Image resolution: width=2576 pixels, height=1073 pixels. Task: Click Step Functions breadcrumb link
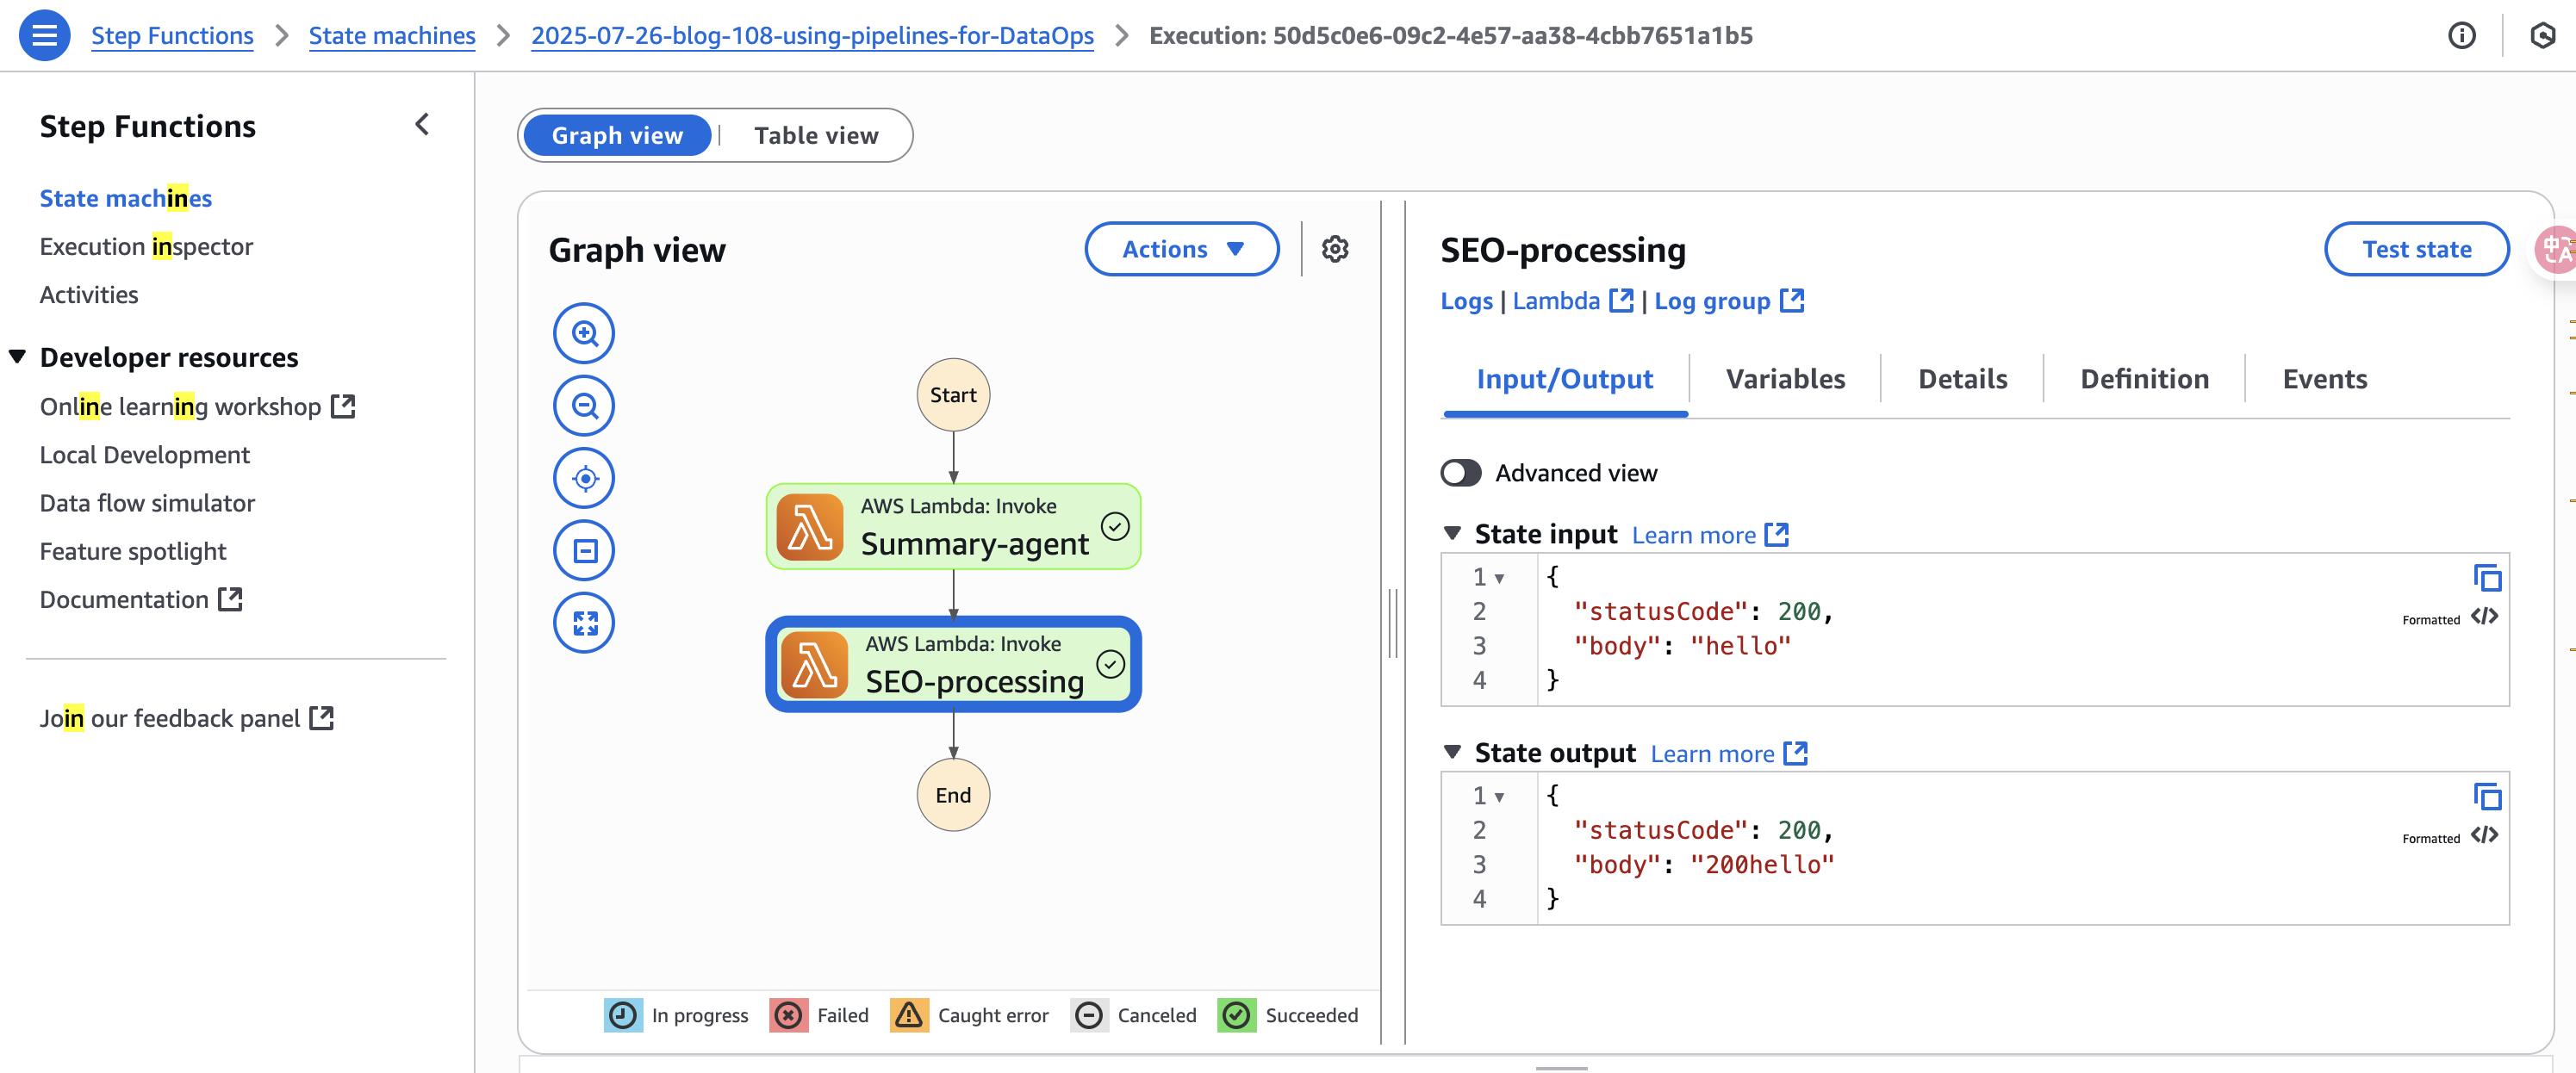coord(172,36)
